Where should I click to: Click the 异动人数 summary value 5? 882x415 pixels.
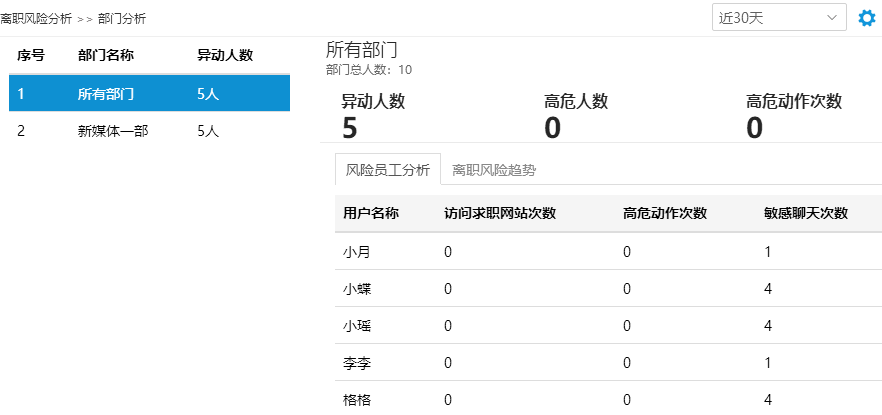pos(350,127)
